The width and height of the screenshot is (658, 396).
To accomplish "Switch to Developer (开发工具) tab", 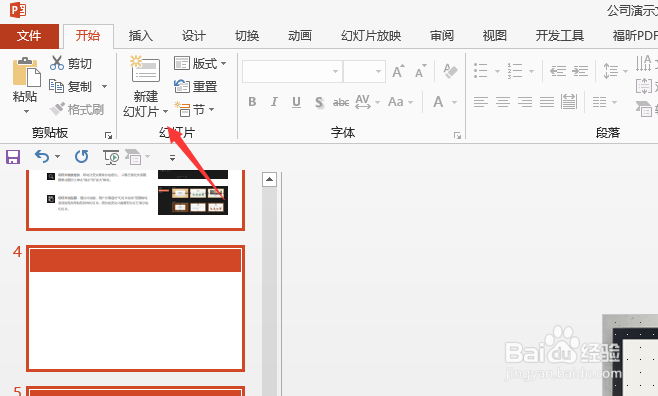I will [560, 36].
